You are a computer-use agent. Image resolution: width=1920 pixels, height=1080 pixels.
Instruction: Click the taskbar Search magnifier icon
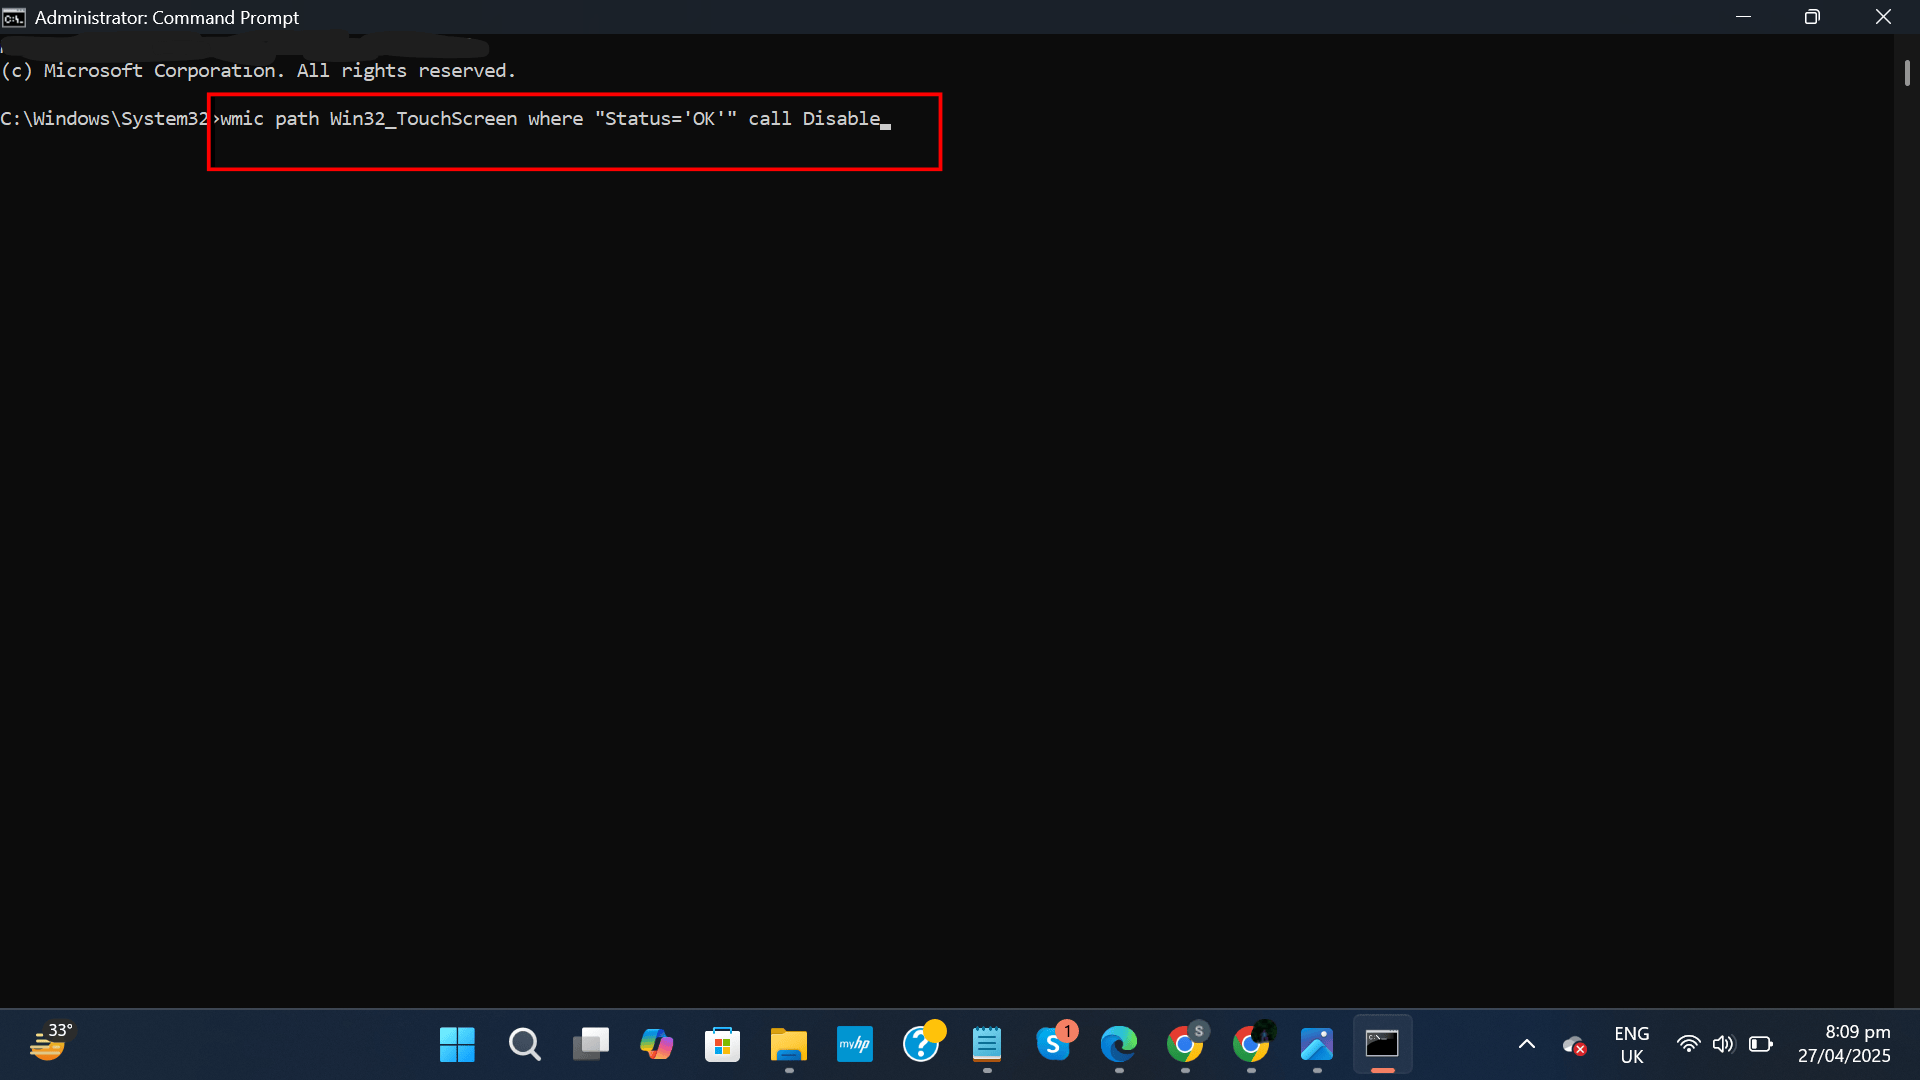click(524, 1045)
